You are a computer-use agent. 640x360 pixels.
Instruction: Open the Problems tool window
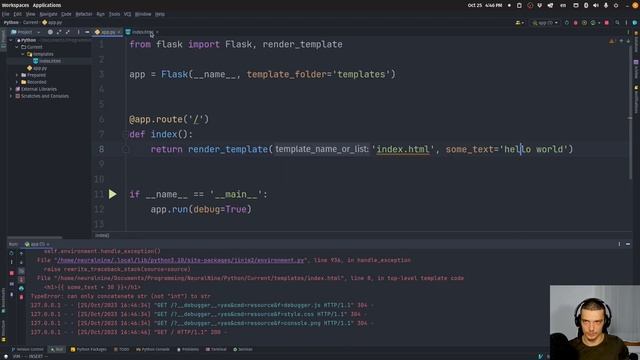click(x=188, y=349)
